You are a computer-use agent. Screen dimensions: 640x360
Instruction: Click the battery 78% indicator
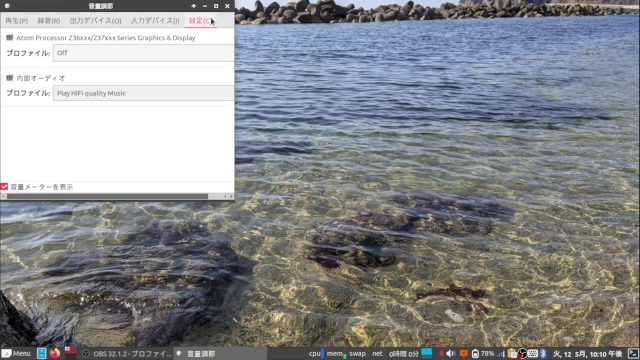point(483,353)
